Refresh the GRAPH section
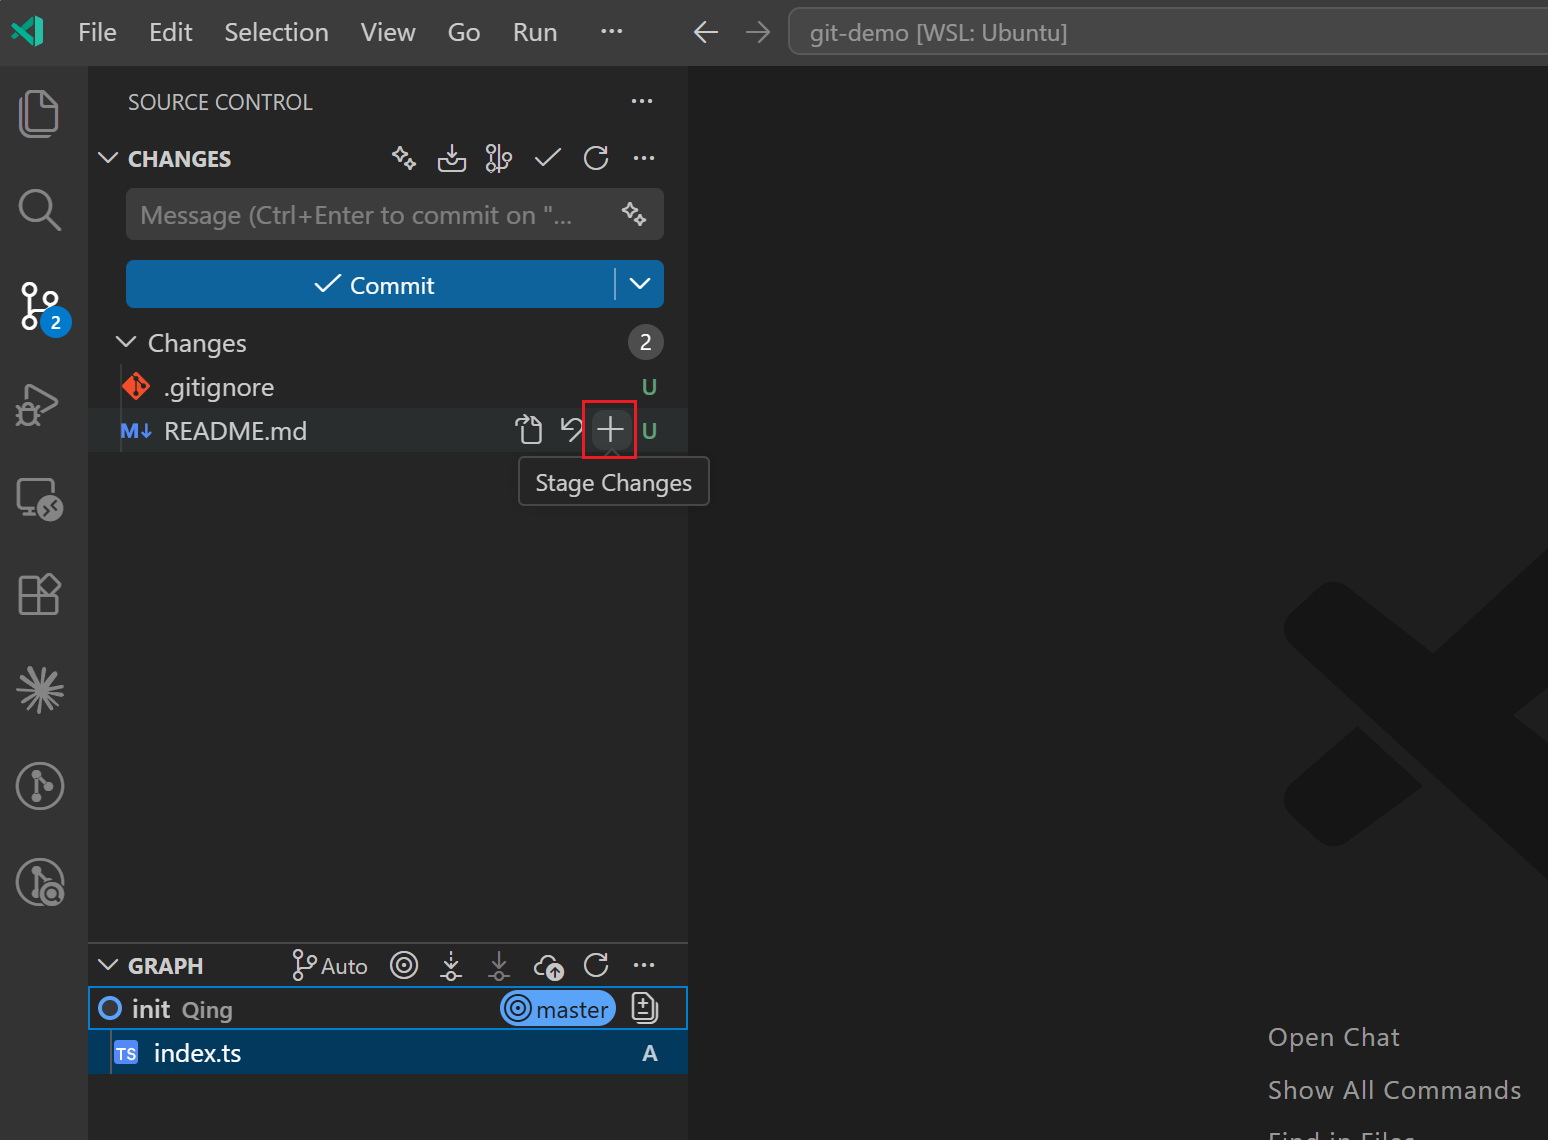Screen dimensions: 1548x1140 [596, 965]
